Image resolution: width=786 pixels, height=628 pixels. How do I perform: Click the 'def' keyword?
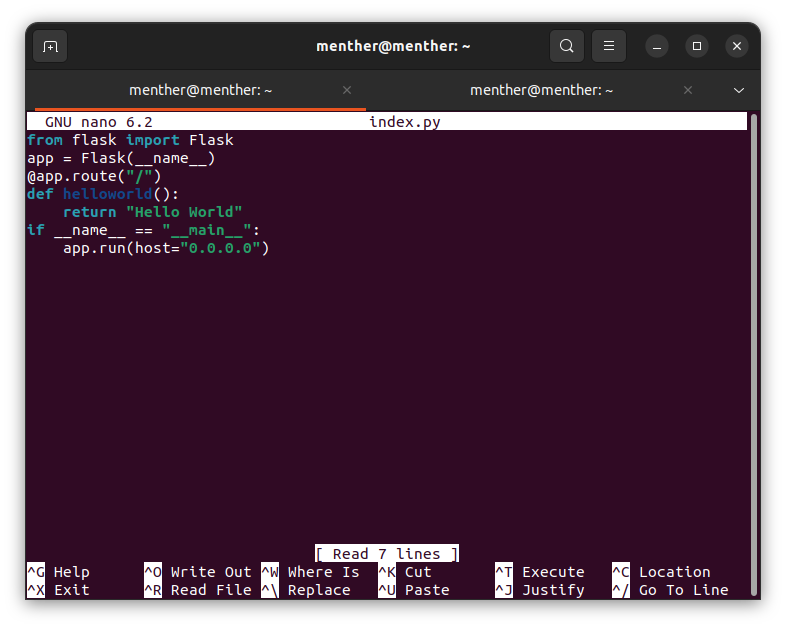coord(40,194)
